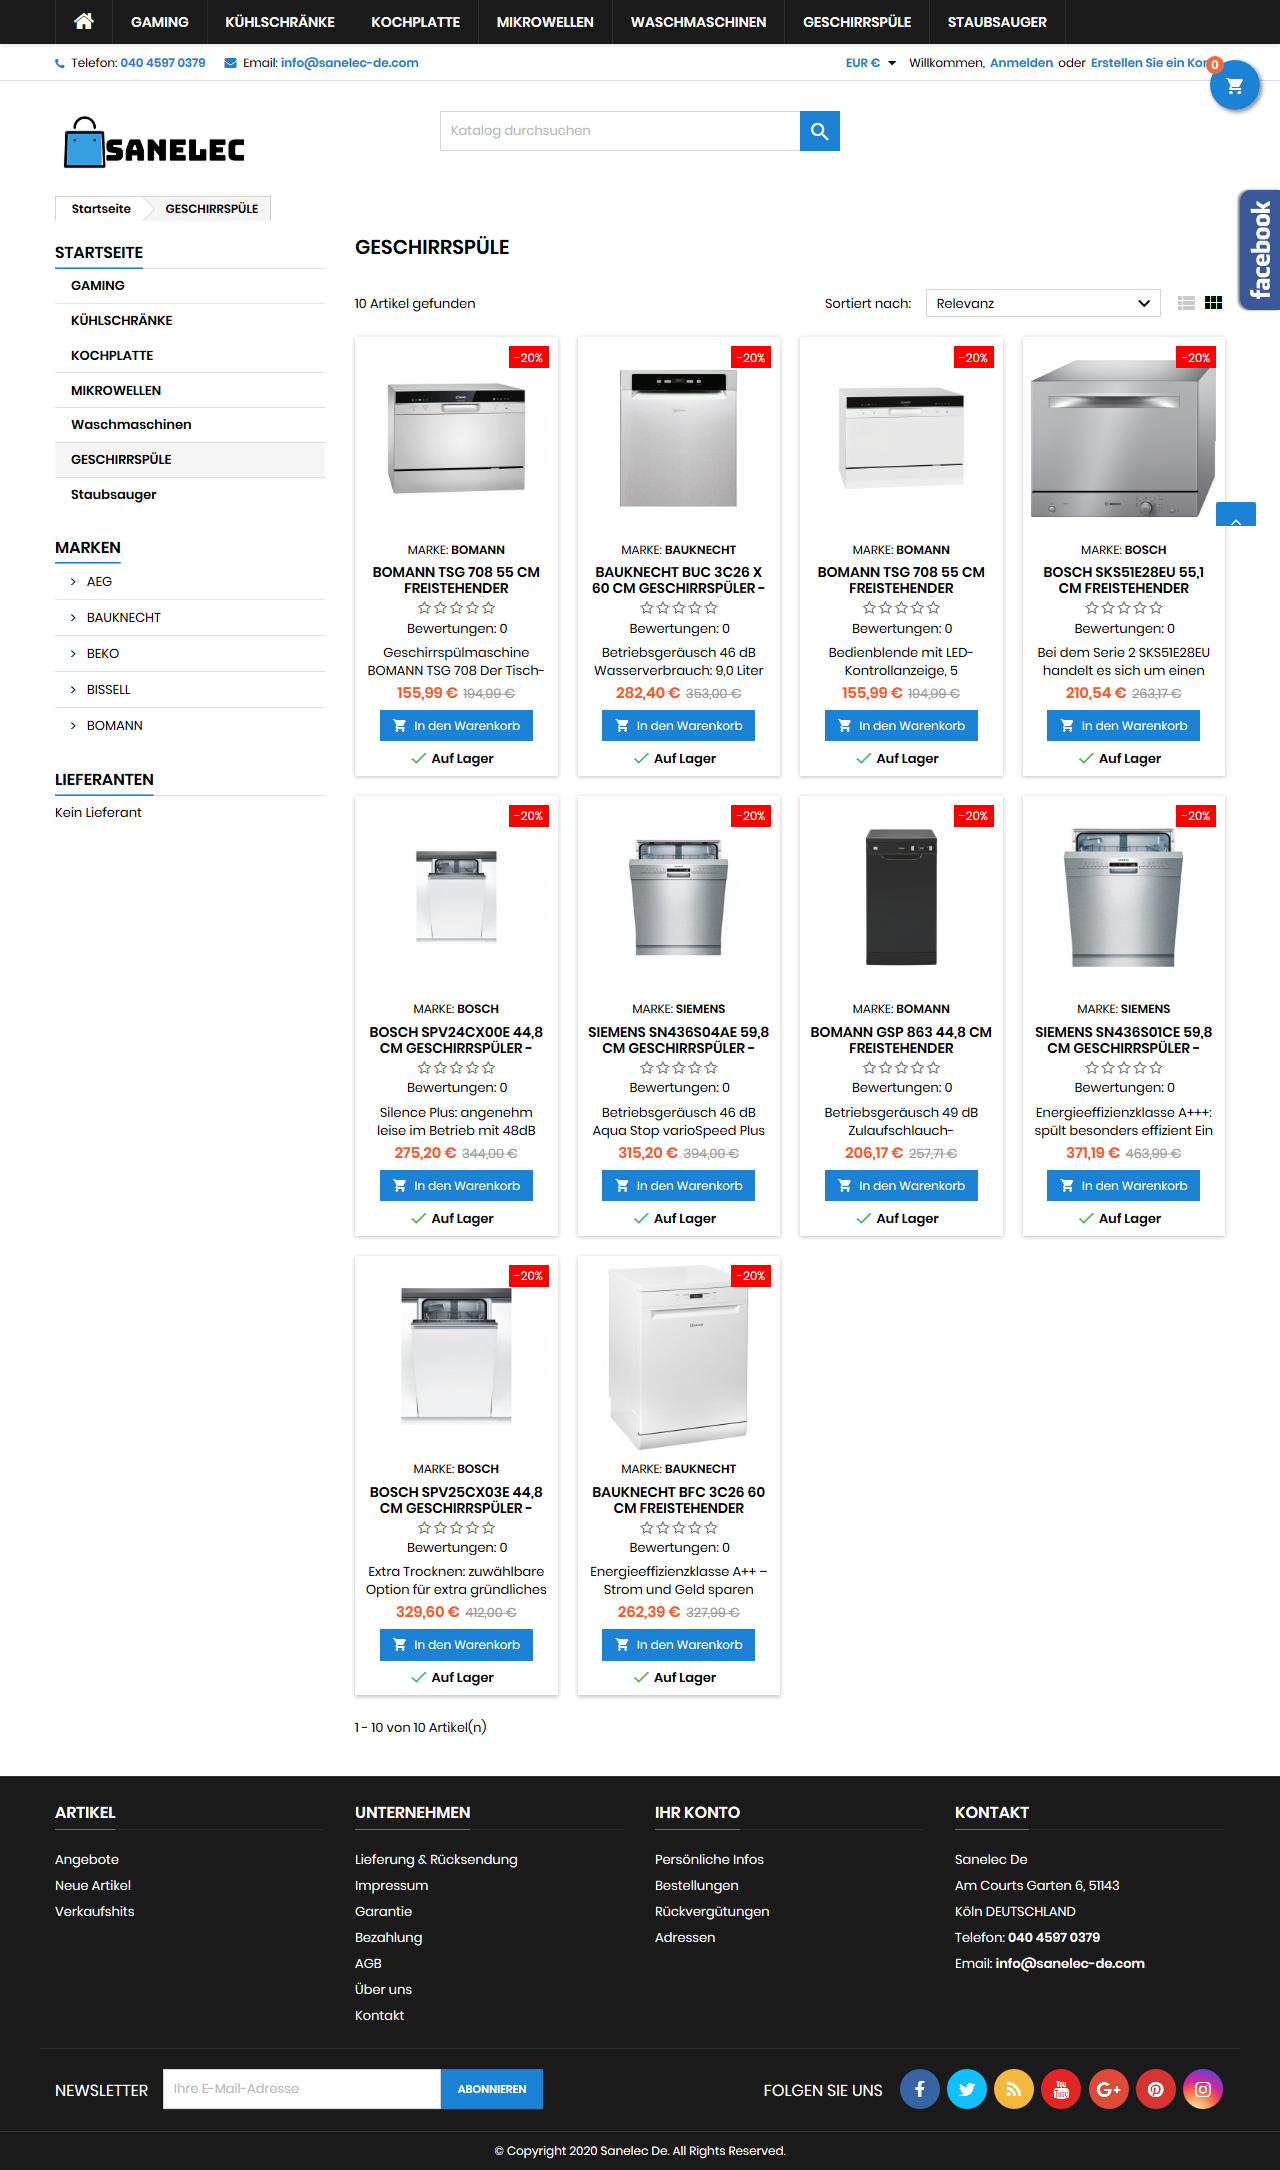
Task: Open KOCHPLATTE in the top menu
Action: (416, 22)
